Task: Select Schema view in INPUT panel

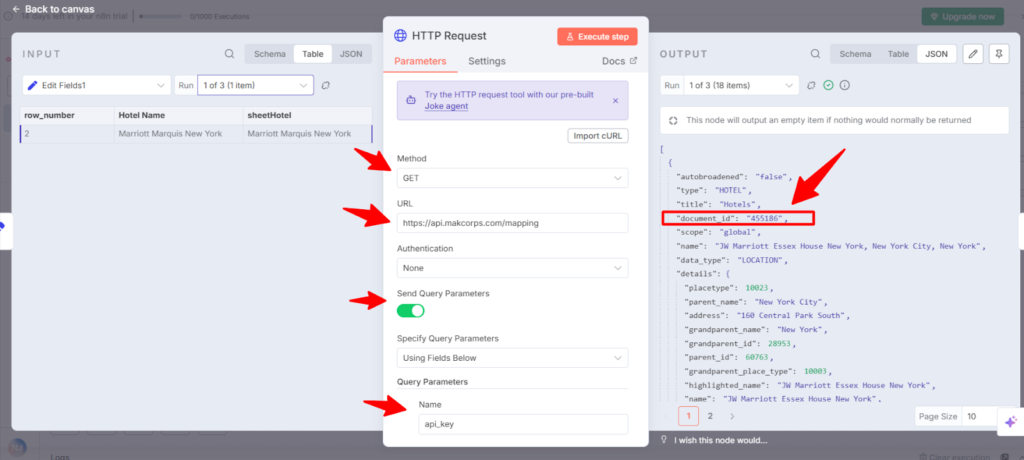Action: coord(270,54)
